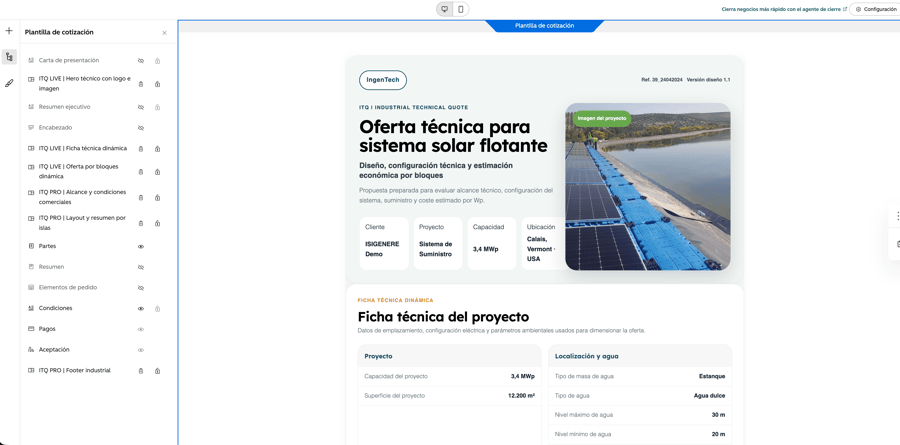Delete ITQ PRO Footer industrial module
Screen dimensions: 900x445
tap(141, 371)
